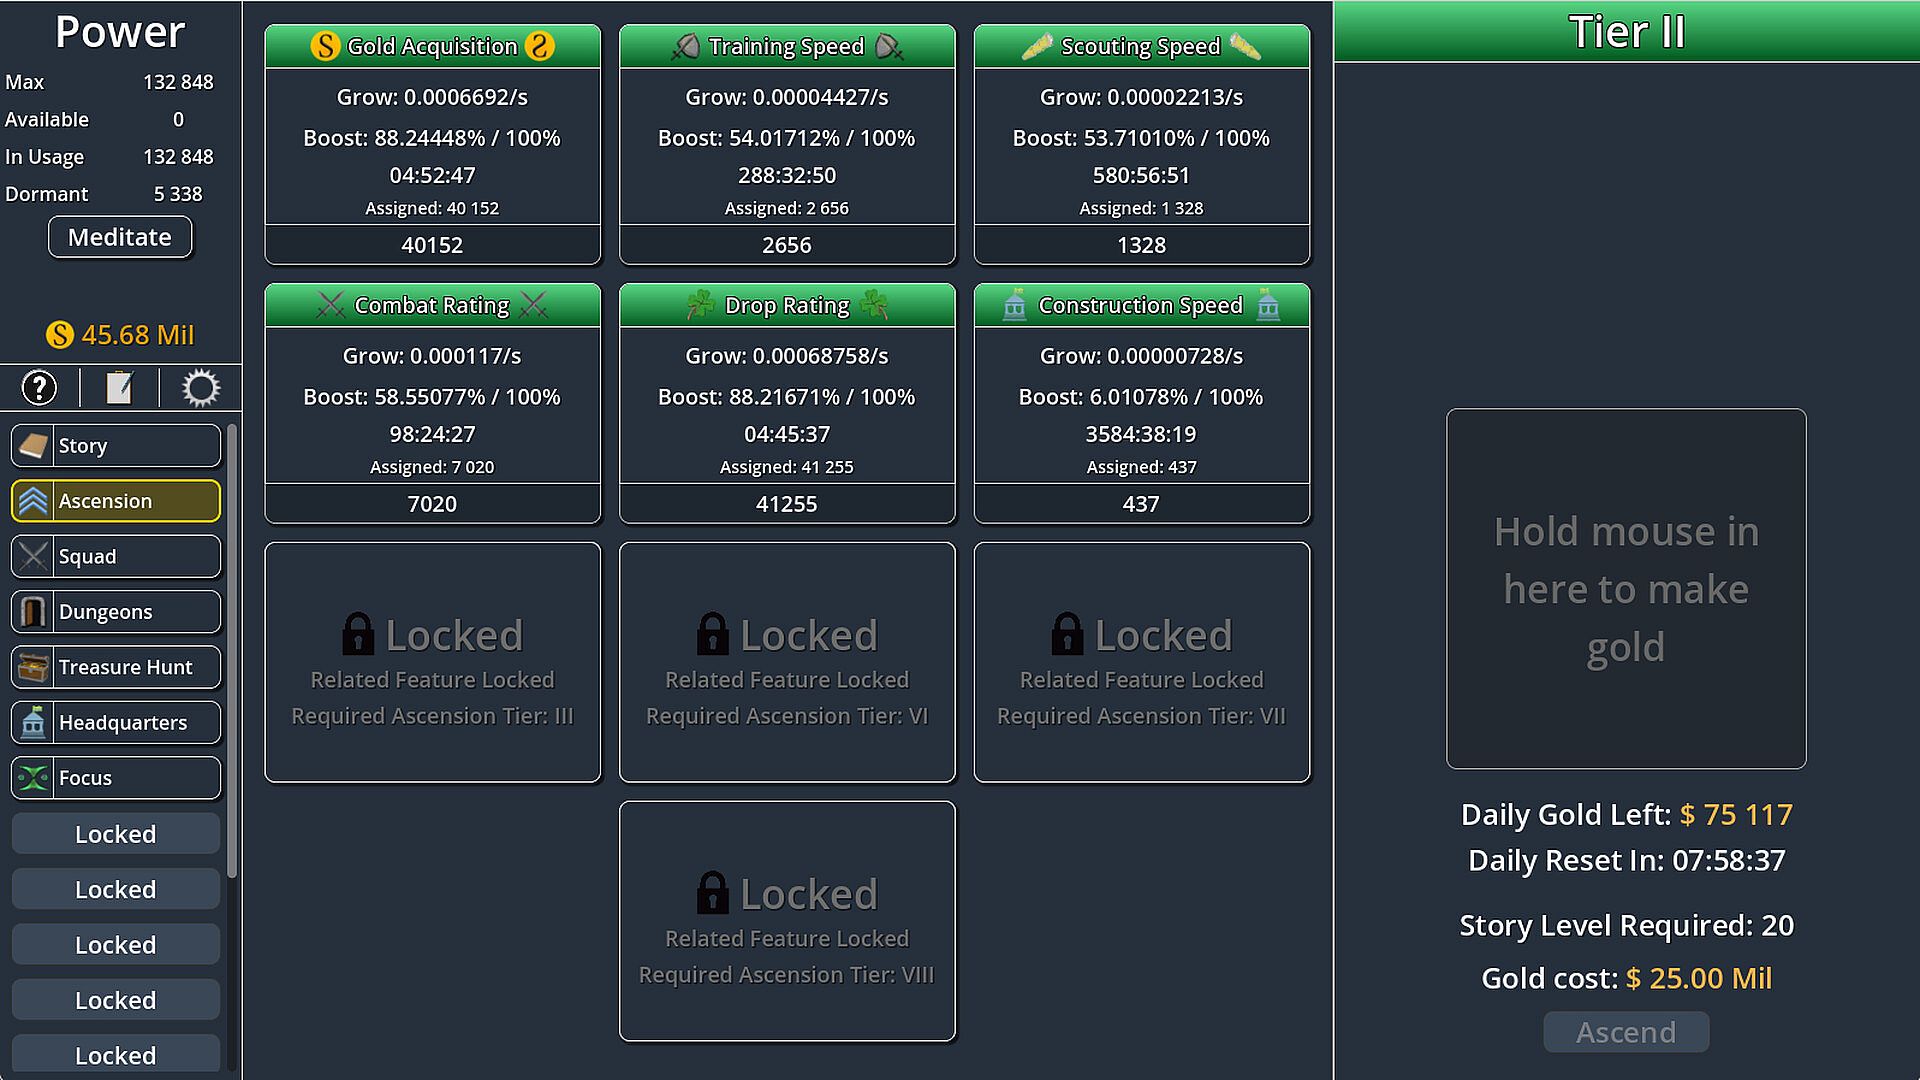The width and height of the screenshot is (1920, 1080).
Task: Open the help question mark icon
Action: coord(39,388)
